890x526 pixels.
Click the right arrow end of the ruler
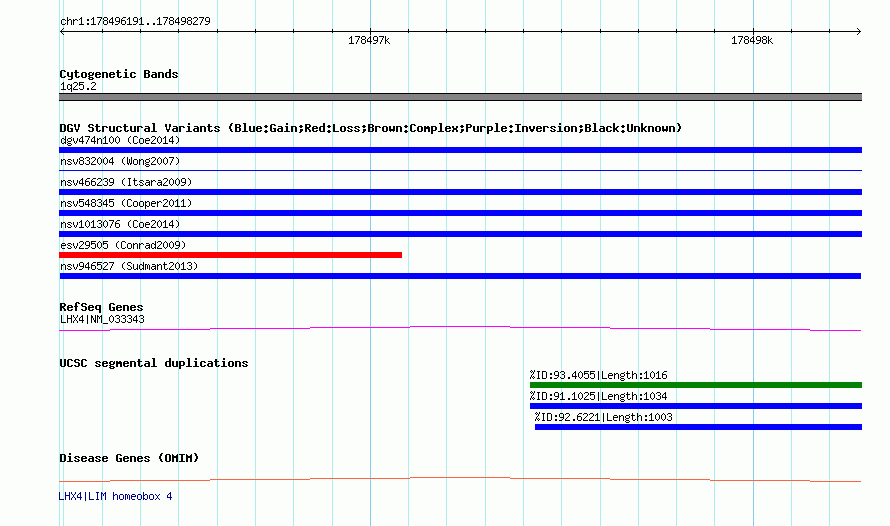(858, 31)
